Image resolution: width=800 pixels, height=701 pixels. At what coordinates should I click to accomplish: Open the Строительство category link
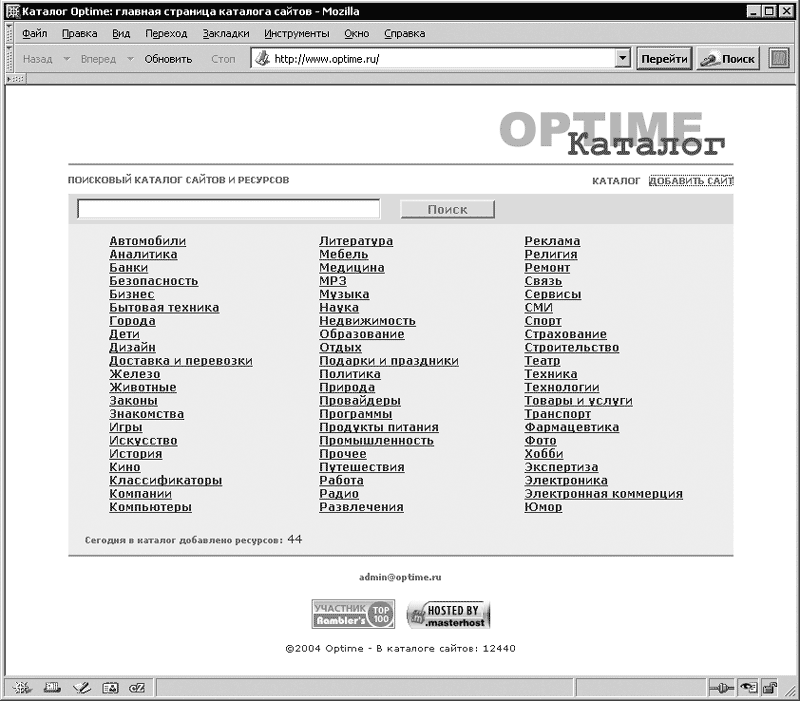coord(571,347)
